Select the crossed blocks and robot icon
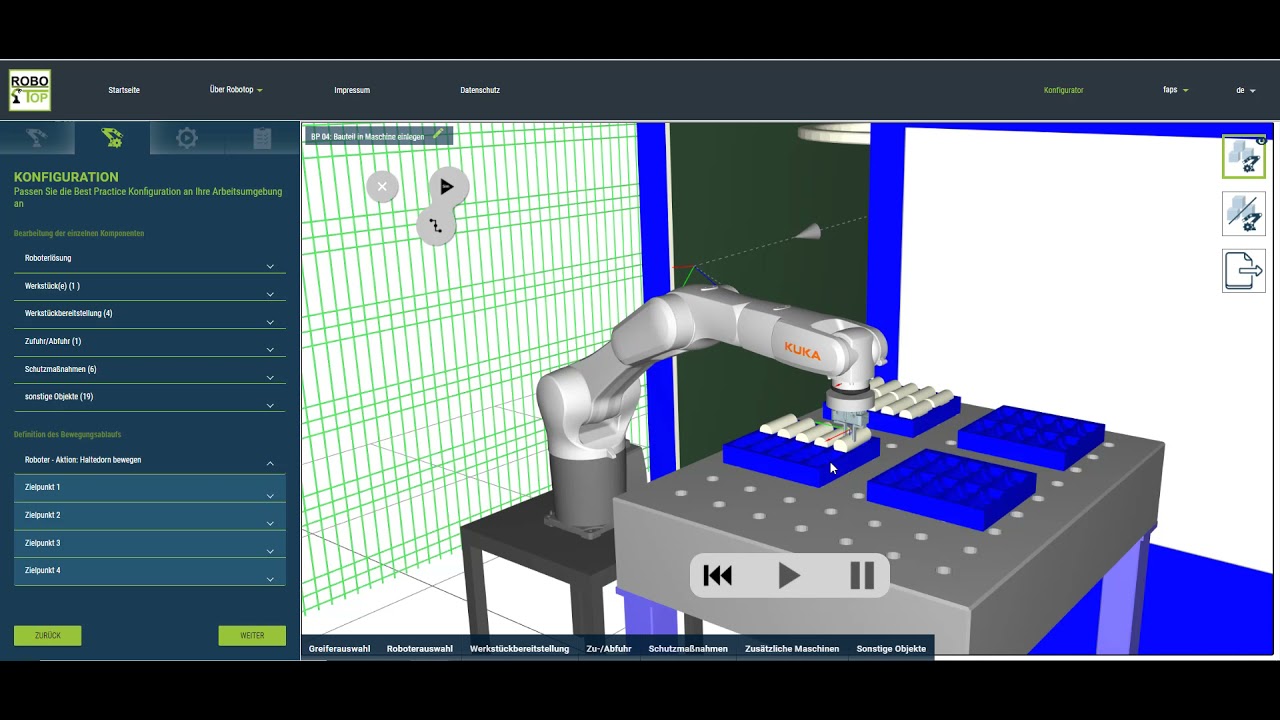Image resolution: width=1280 pixels, height=720 pixels. (1244, 214)
